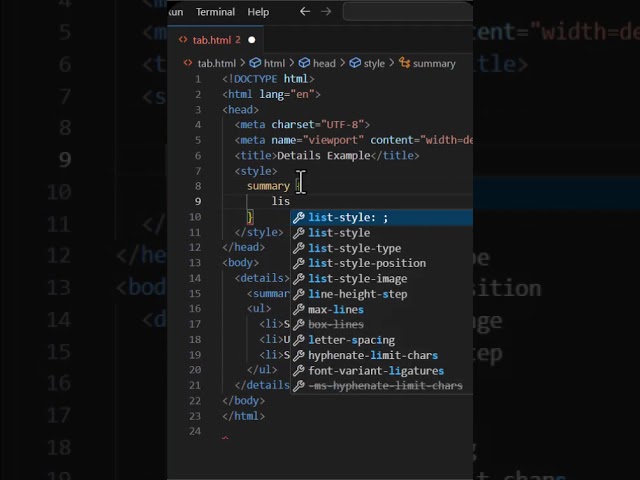Click the 'summary' selector on line 8
This screenshot has width=640, height=480.
[x=268, y=186]
